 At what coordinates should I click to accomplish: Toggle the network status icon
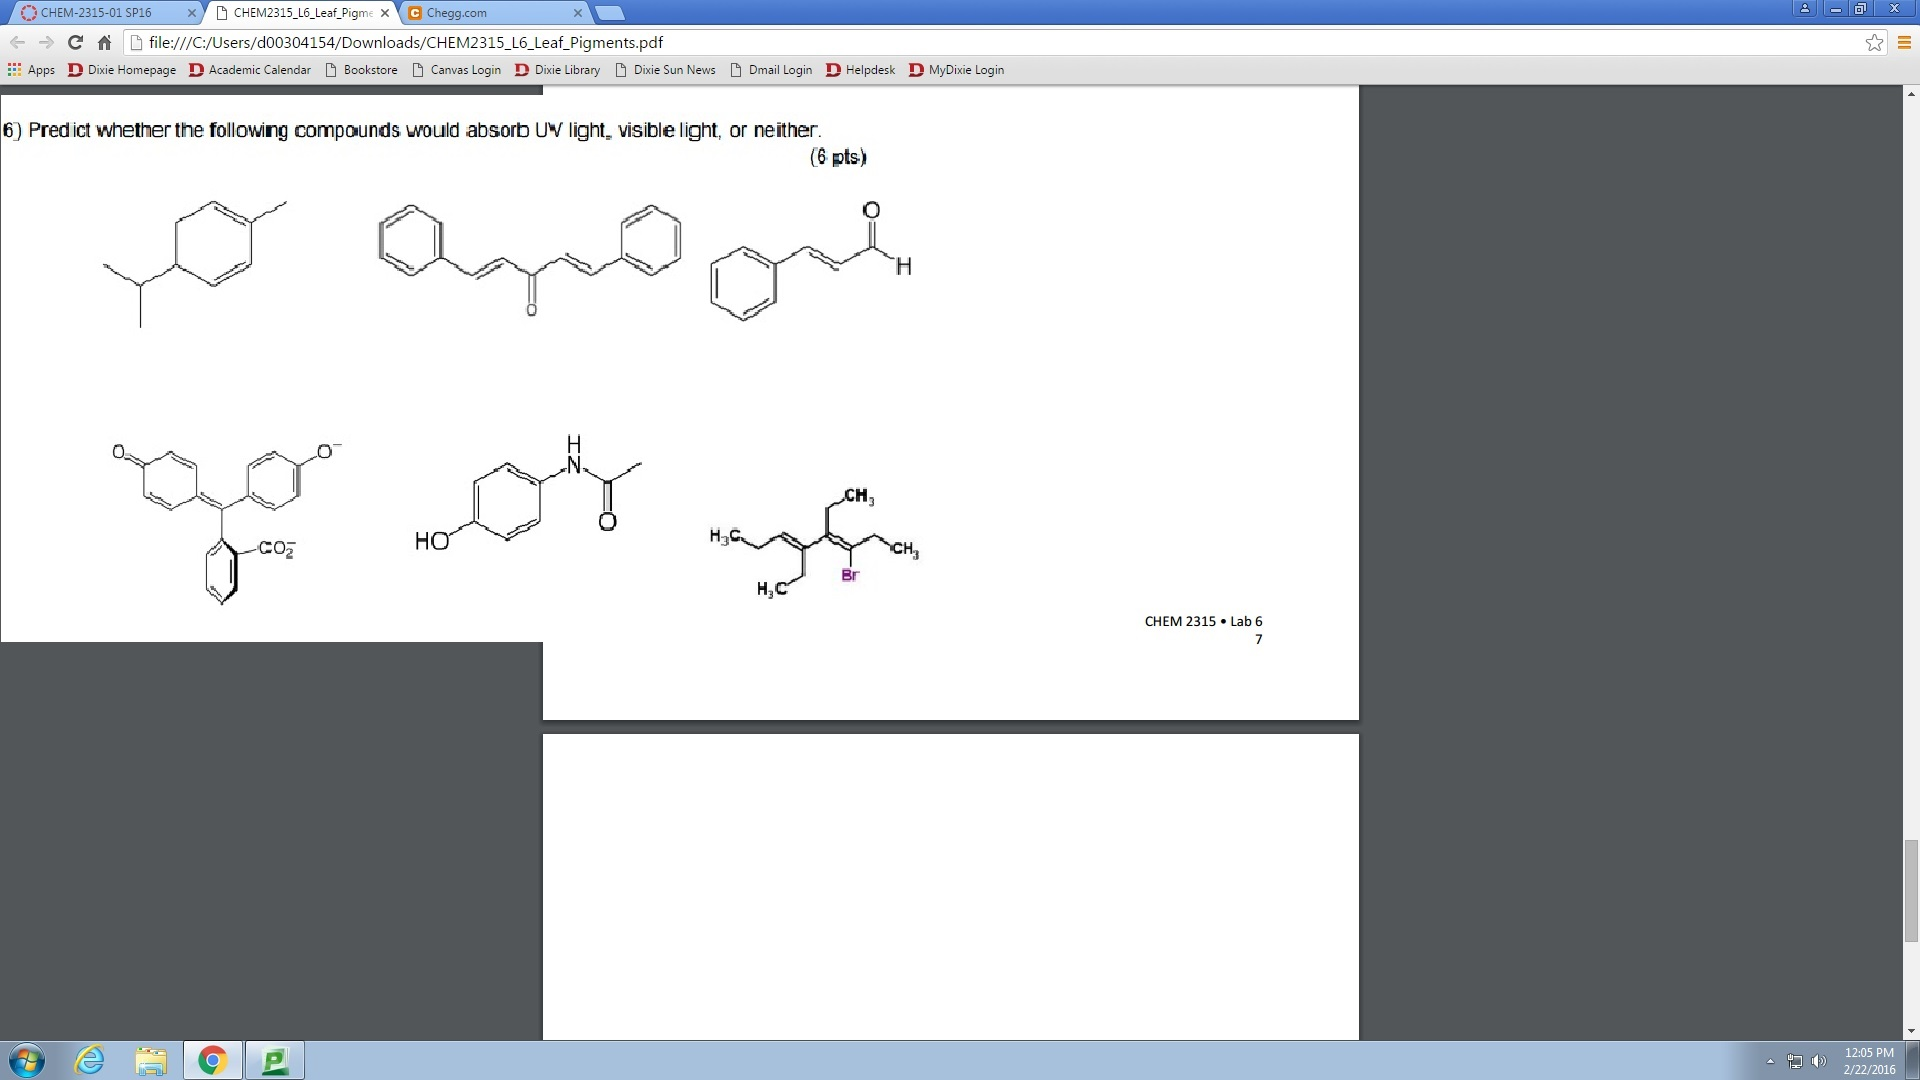(1793, 1060)
